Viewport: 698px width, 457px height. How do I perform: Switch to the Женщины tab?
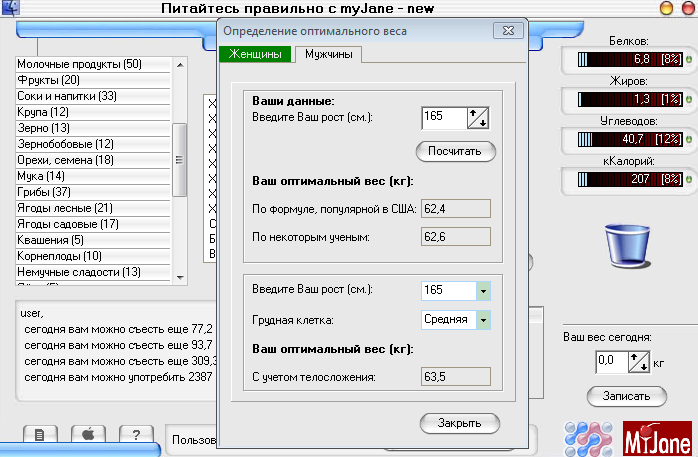(x=257, y=54)
